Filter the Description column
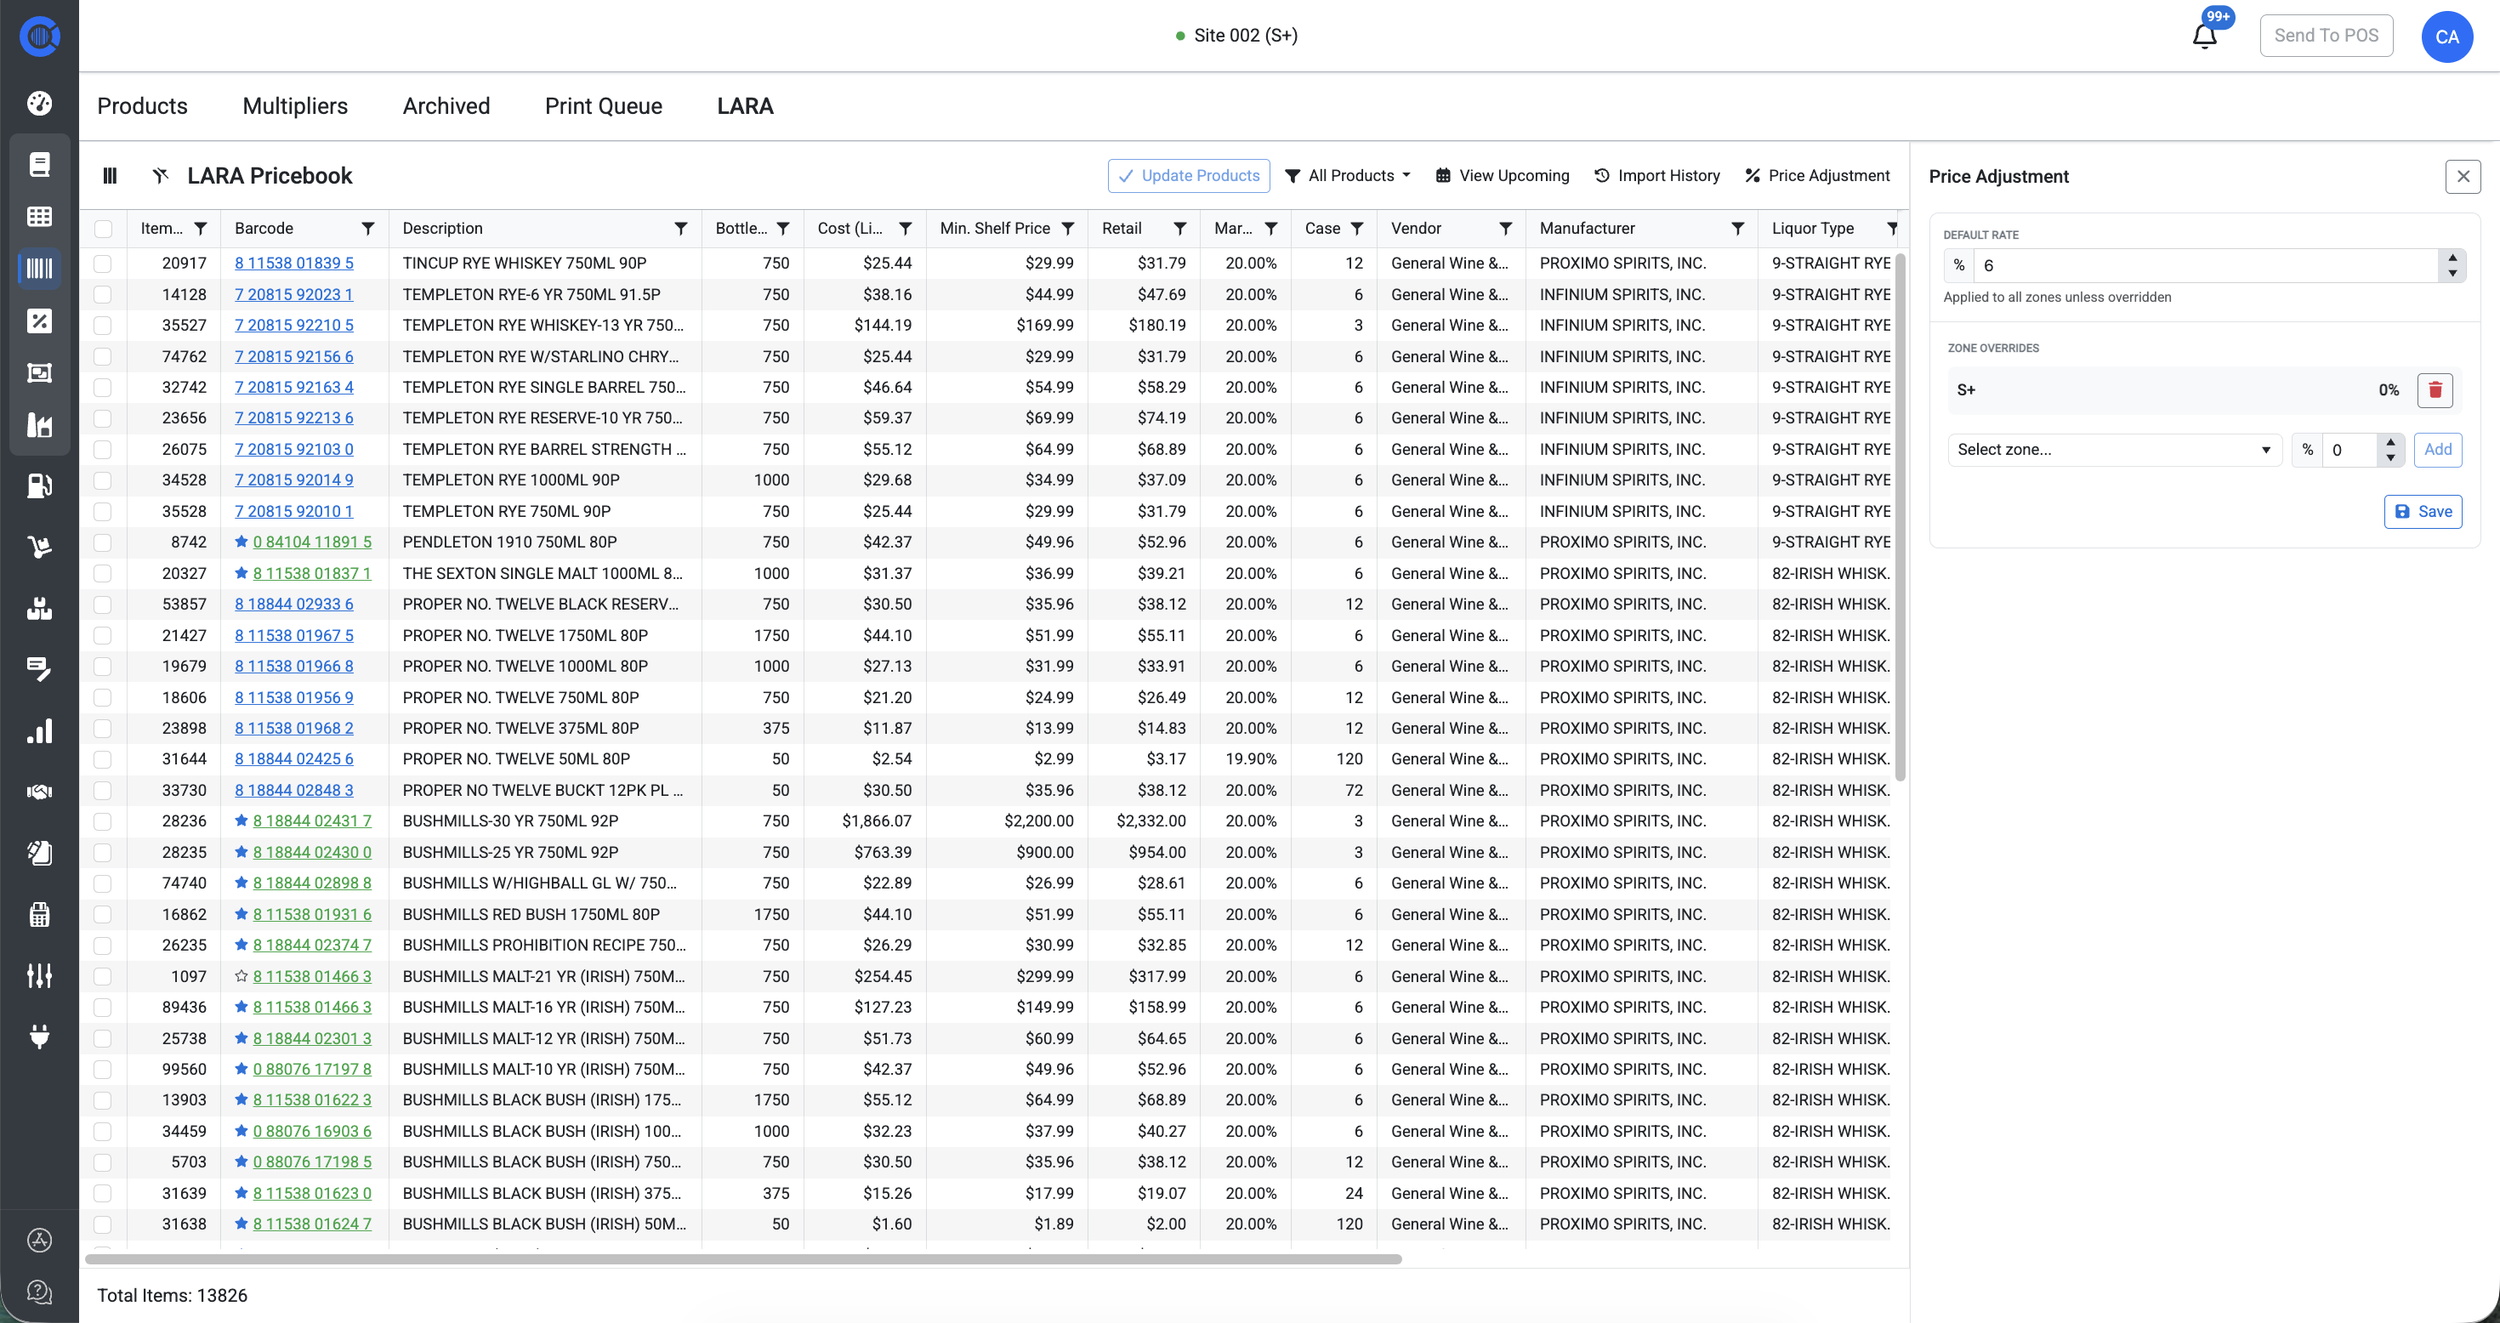 click(681, 229)
